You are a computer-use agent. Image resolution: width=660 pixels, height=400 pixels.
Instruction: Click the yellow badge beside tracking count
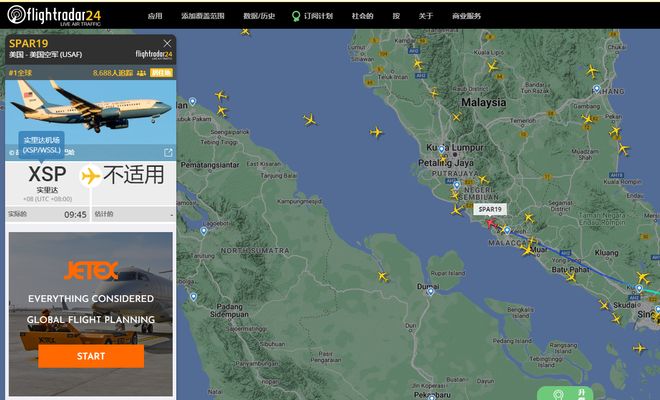click(x=161, y=73)
